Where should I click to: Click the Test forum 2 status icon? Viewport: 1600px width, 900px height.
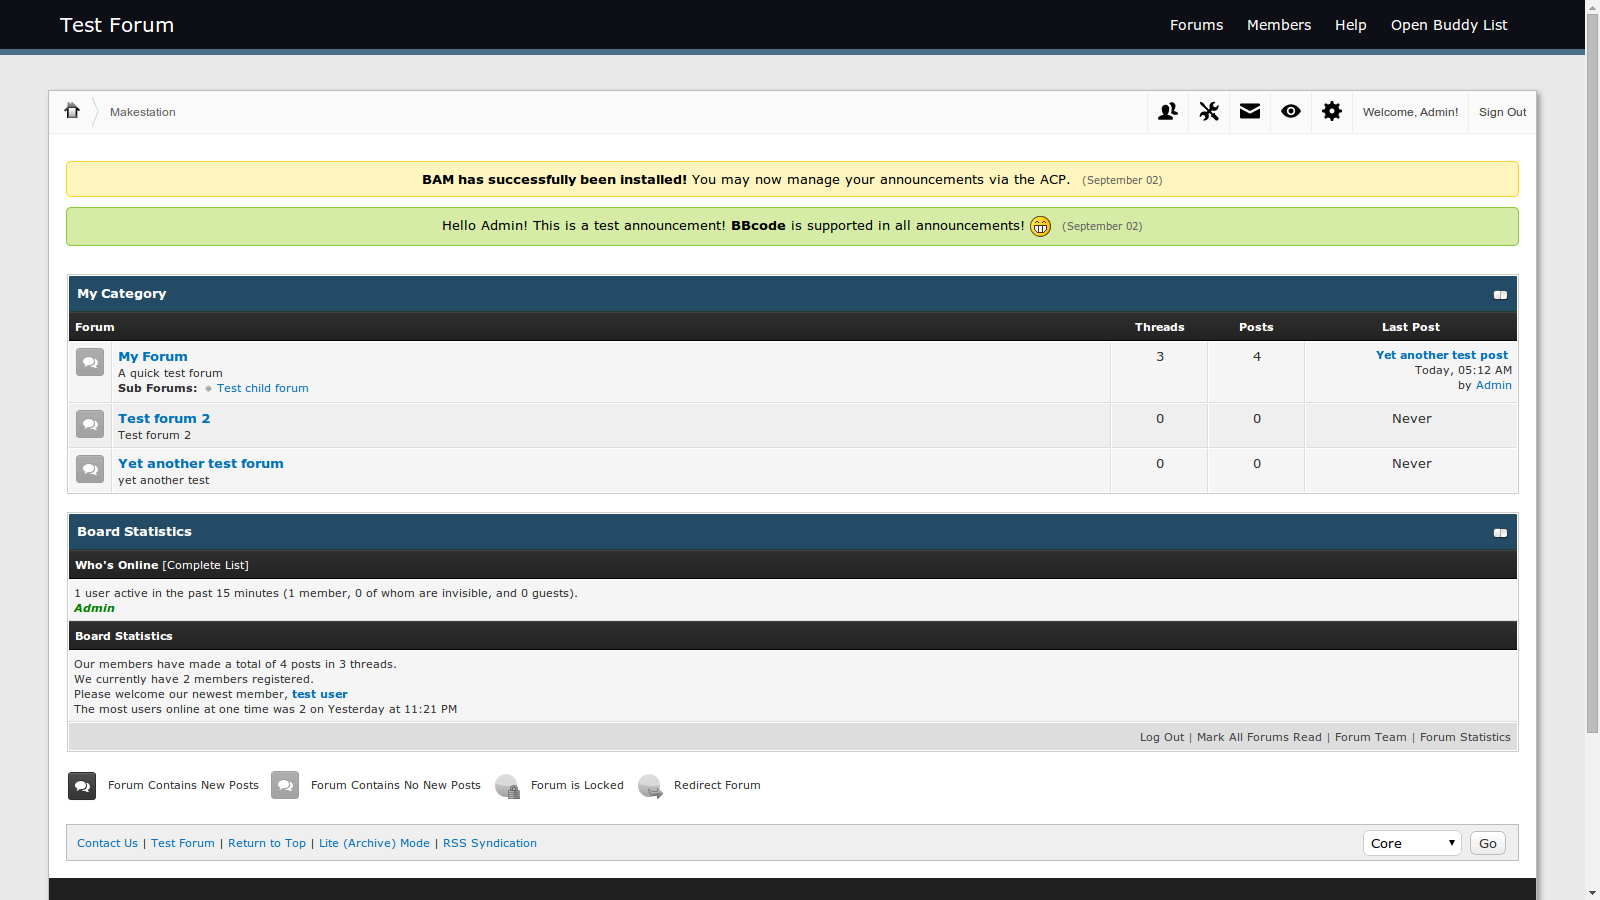tap(90, 424)
